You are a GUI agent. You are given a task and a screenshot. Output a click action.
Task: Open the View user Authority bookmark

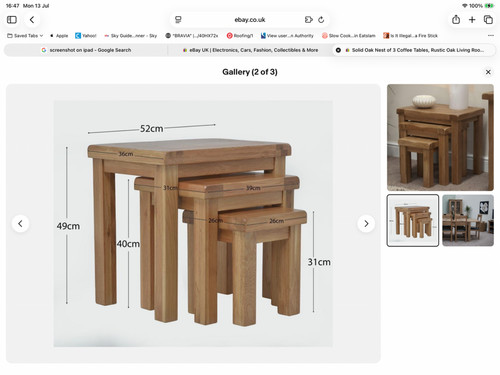(x=287, y=36)
